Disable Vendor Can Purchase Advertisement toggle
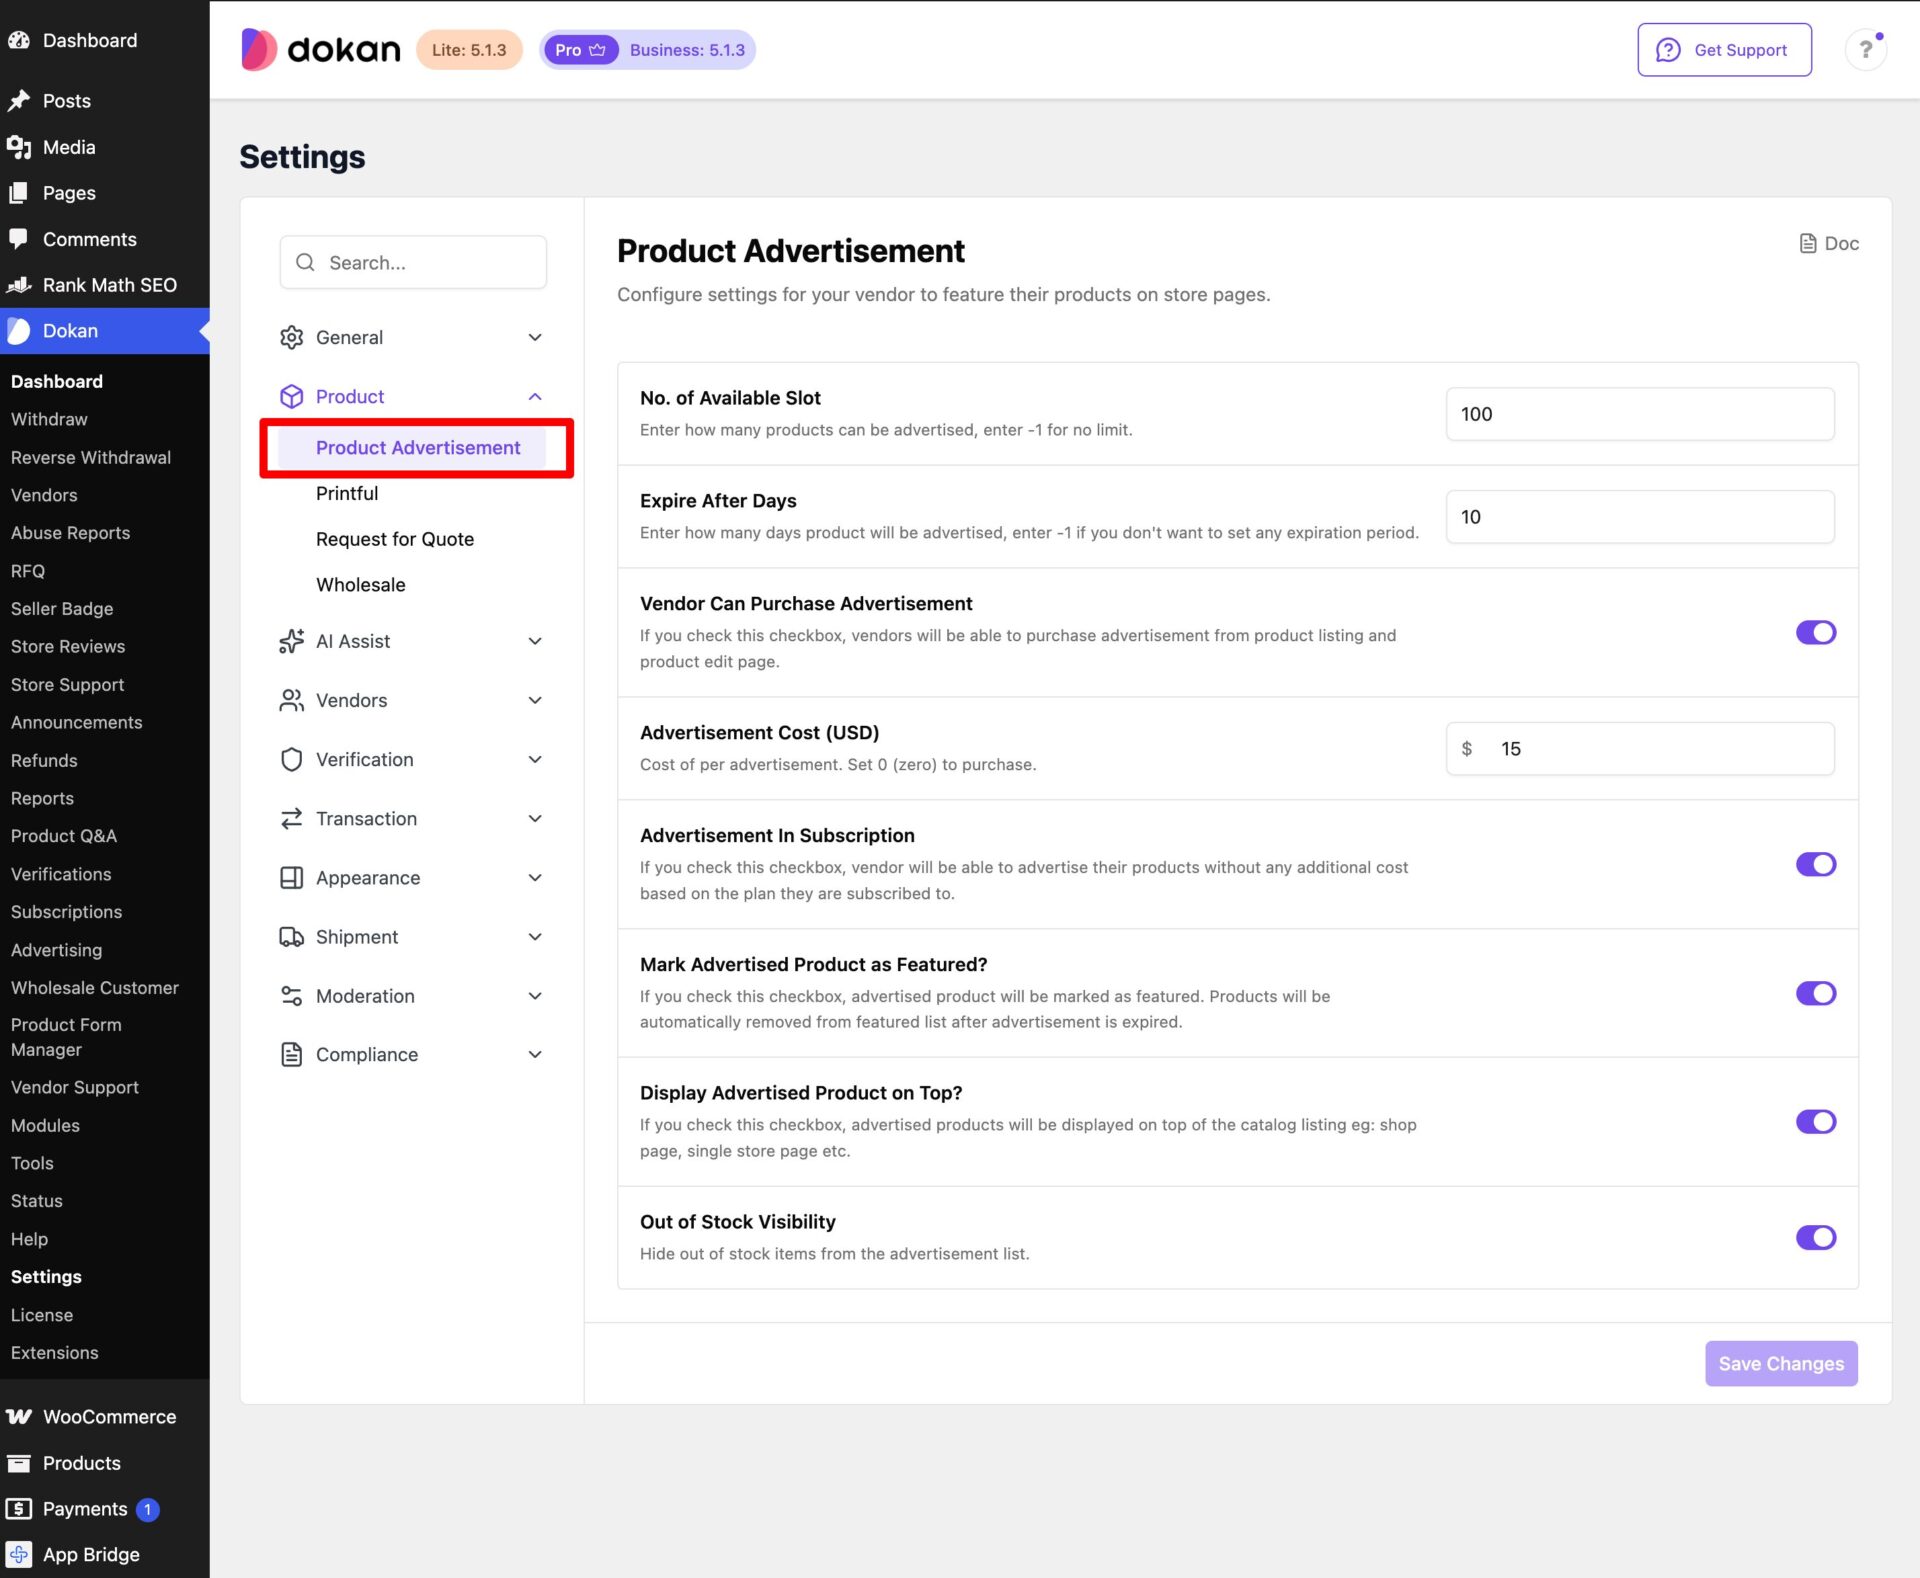1920x1578 pixels. [1815, 632]
